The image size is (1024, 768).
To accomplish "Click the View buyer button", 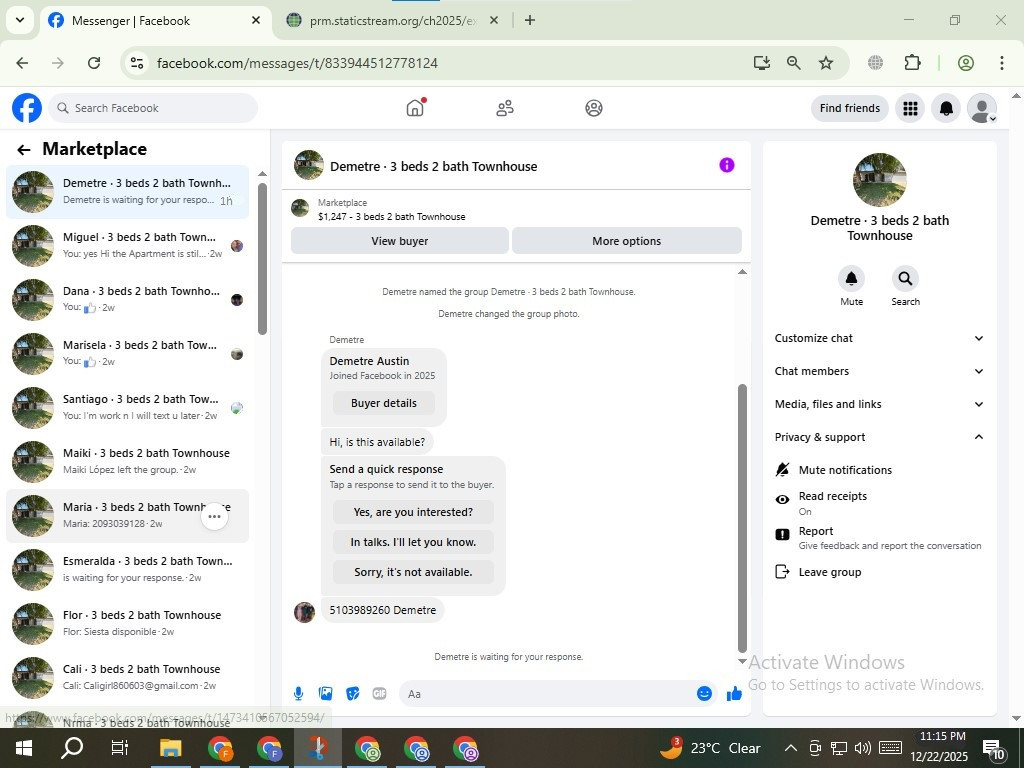I will coord(400,241).
